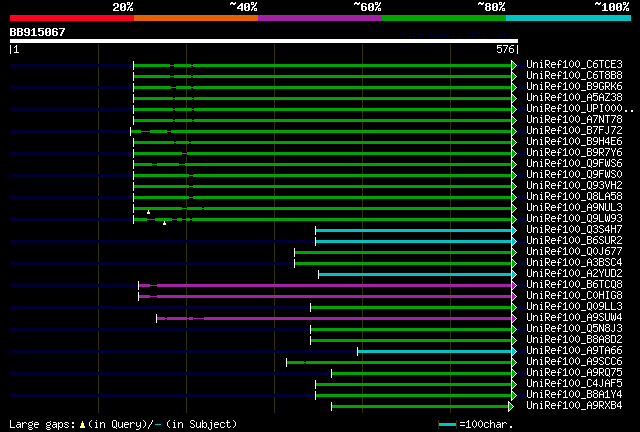Select the green ~80% identity legend segment
The height and width of the screenshot is (432, 640).
click(444, 18)
